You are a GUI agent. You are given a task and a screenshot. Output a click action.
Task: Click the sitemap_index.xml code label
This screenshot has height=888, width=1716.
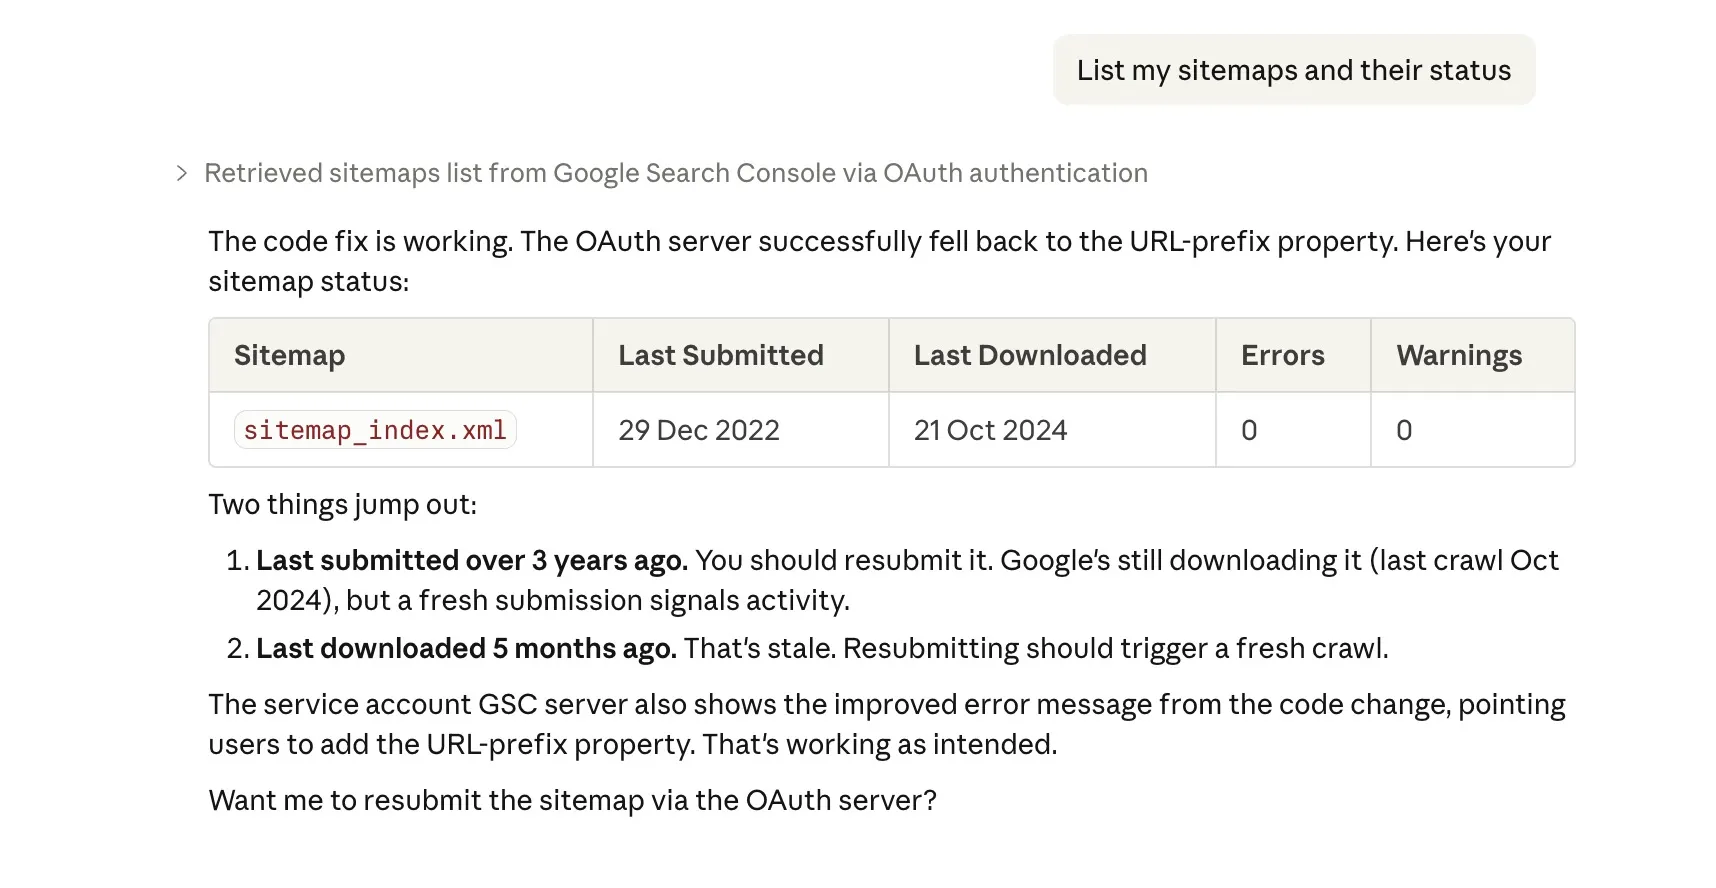click(x=375, y=430)
